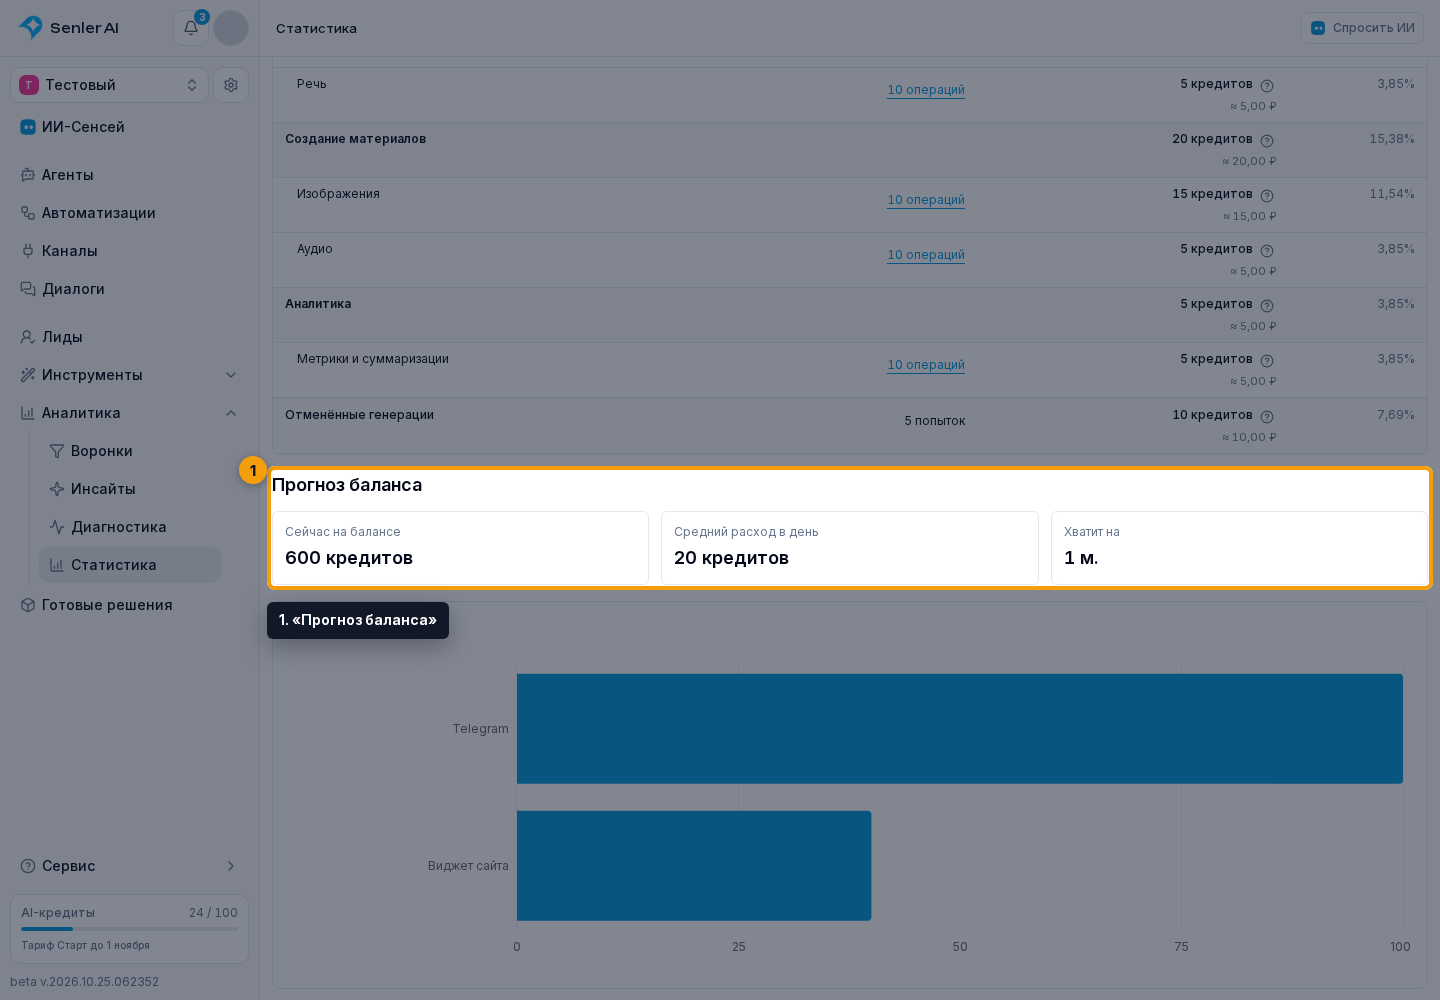Click the AI-кредиты progress bar
Viewport: 1440px width, 1000px height.
pos(130,929)
